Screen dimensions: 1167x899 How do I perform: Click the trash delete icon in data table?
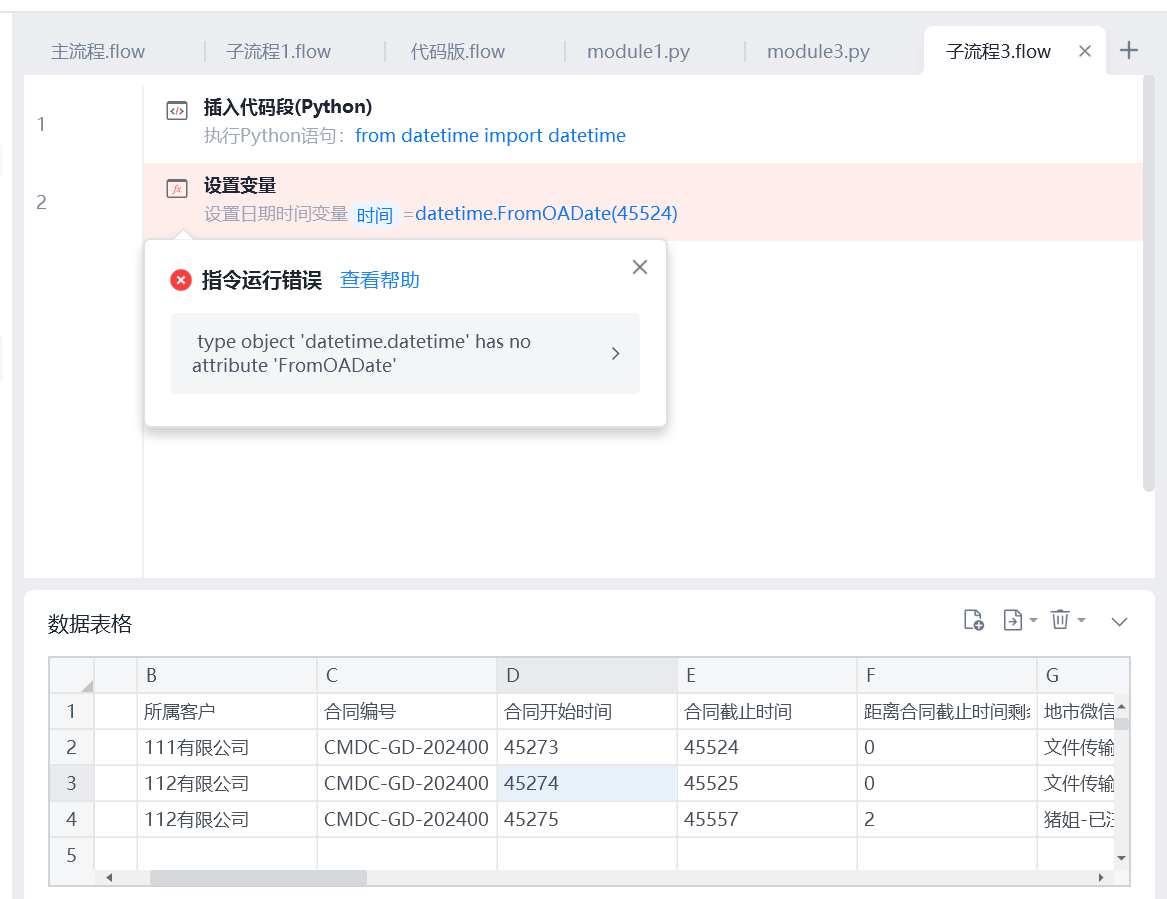1061,619
